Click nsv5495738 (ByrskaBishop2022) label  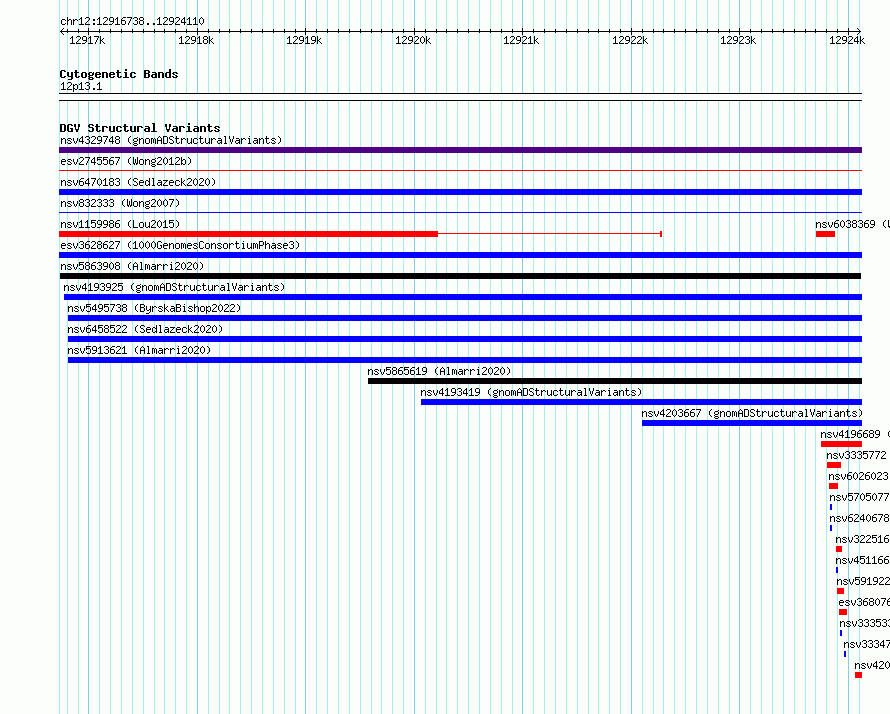tap(154, 308)
